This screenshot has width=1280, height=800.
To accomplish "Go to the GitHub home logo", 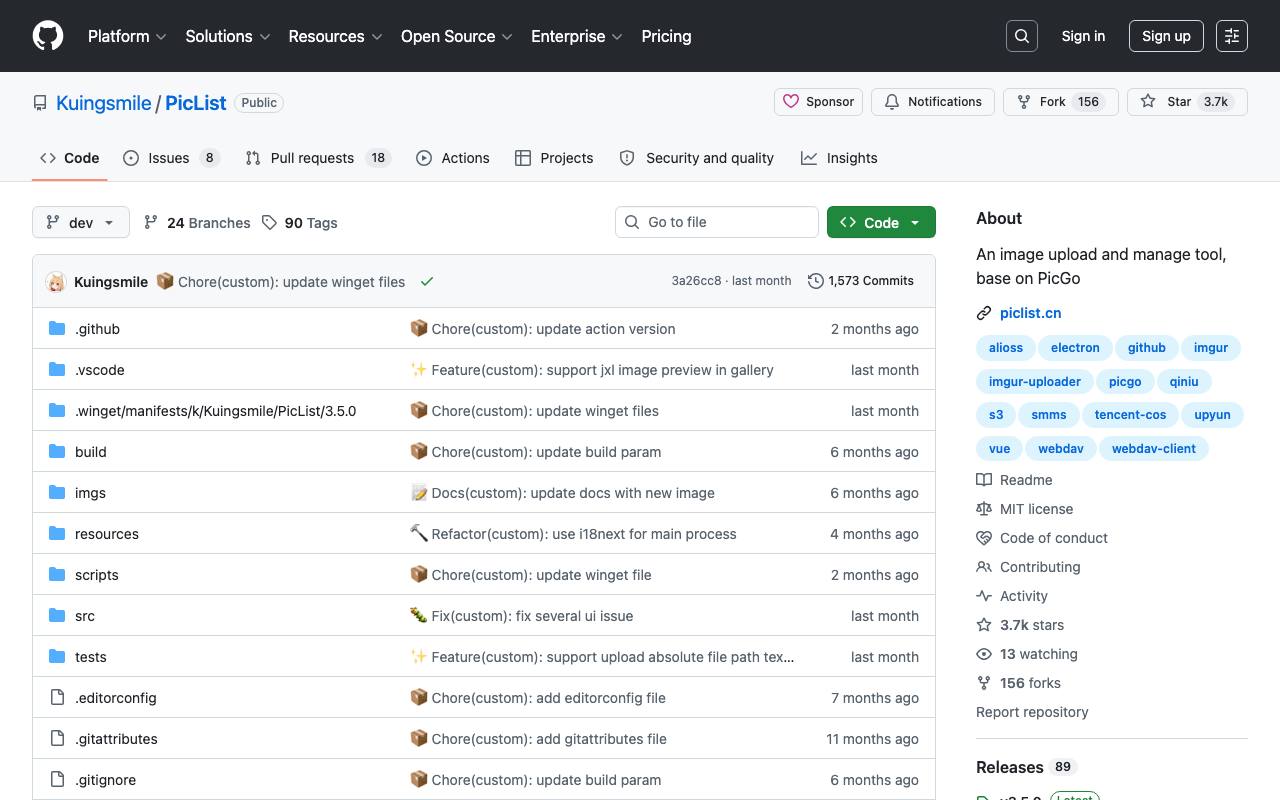I will [x=48, y=36].
